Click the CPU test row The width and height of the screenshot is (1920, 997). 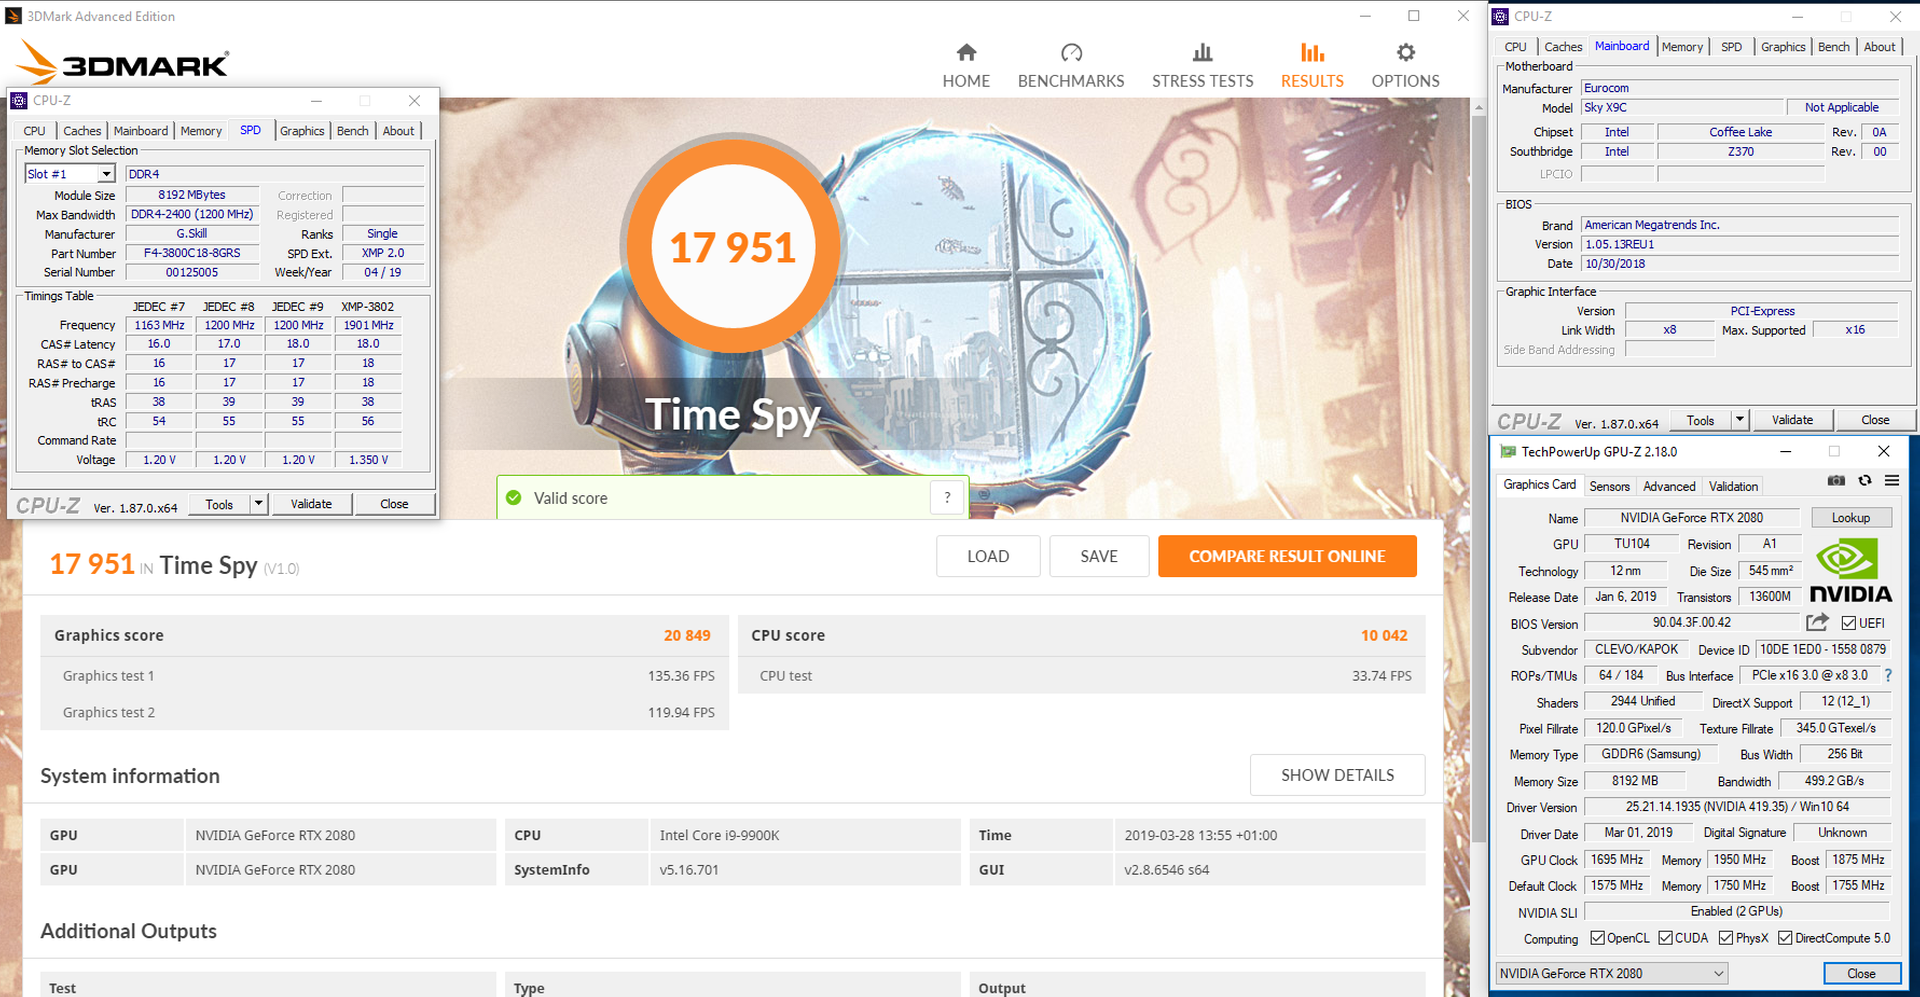[1082, 676]
